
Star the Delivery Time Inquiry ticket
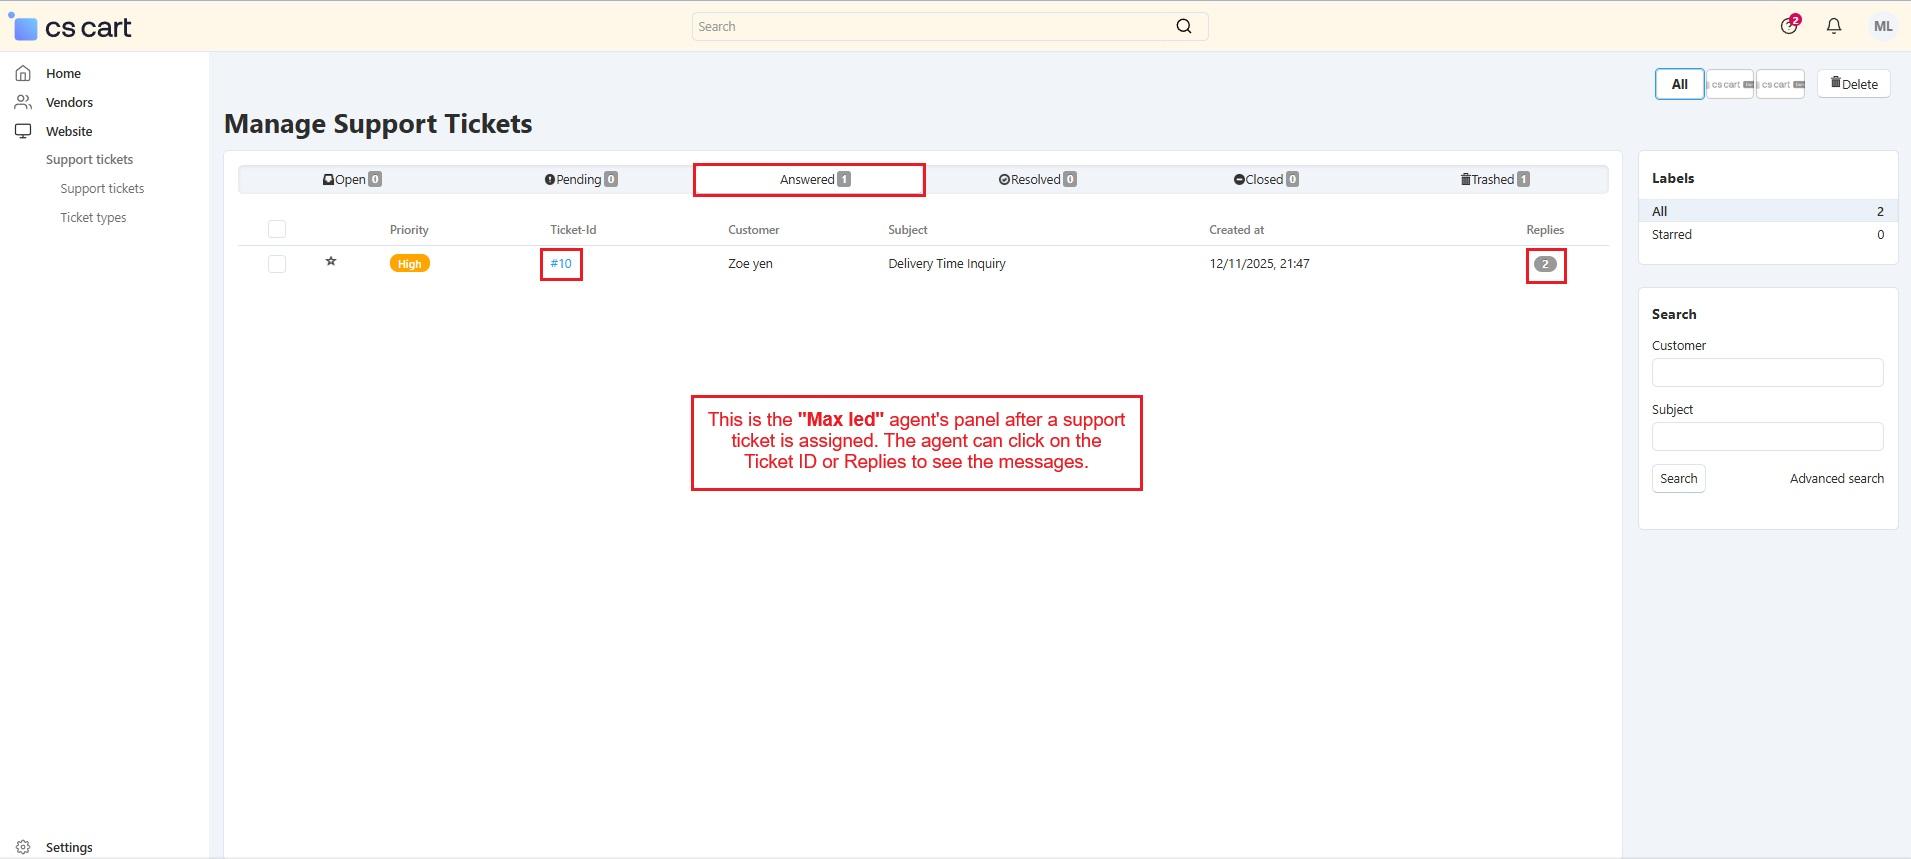tap(331, 262)
